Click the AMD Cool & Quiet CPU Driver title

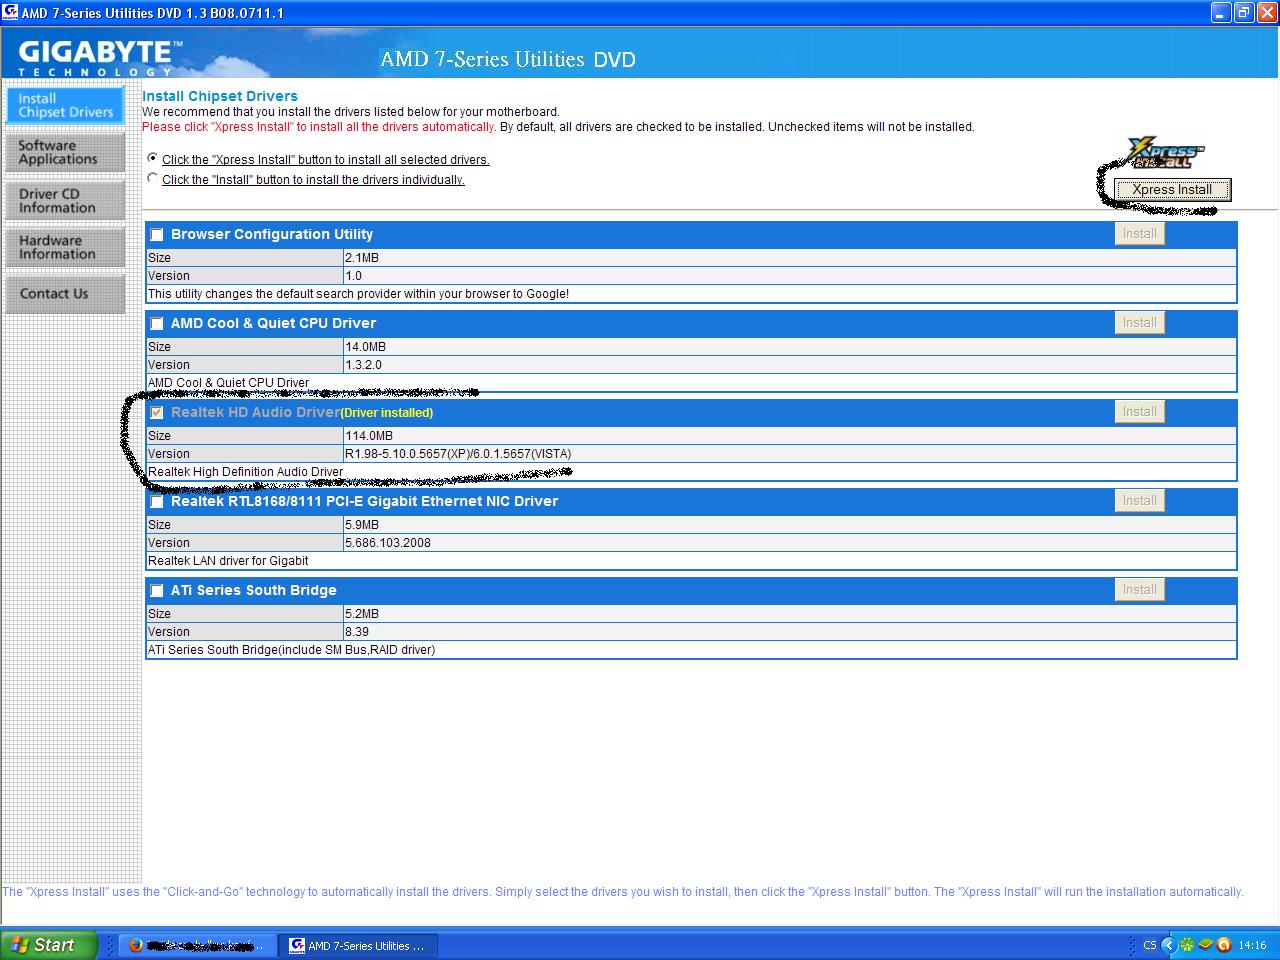tap(273, 323)
